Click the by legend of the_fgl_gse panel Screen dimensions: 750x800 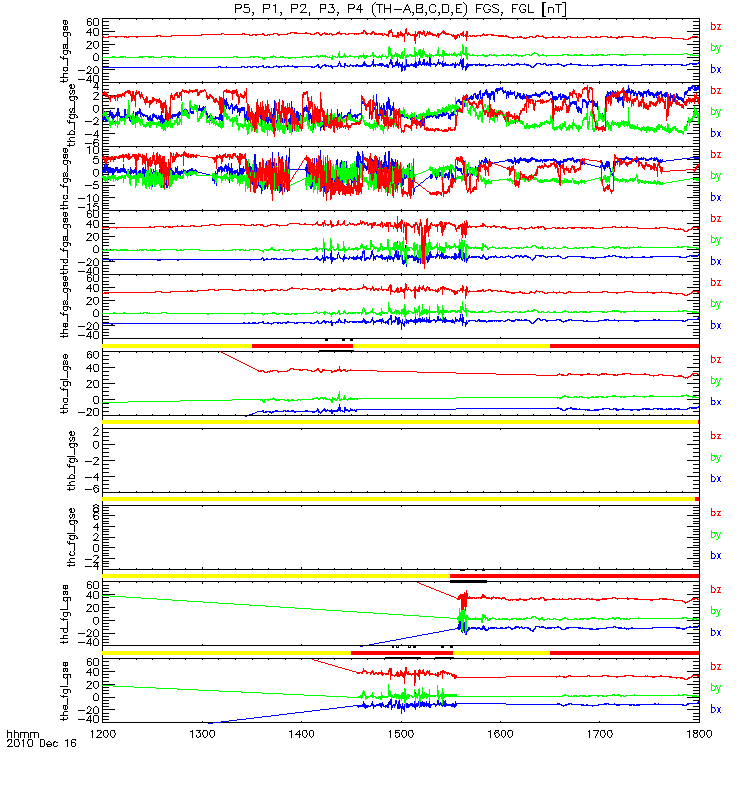(x=716, y=688)
